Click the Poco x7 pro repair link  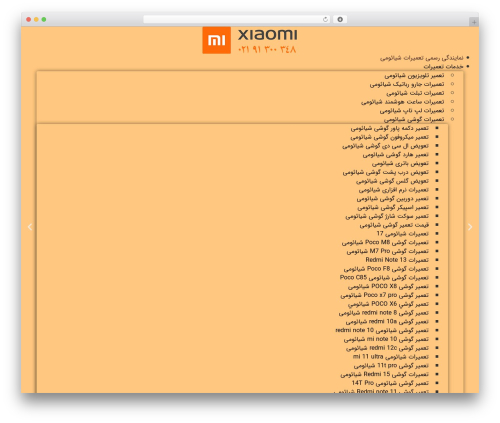click(x=385, y=295)
